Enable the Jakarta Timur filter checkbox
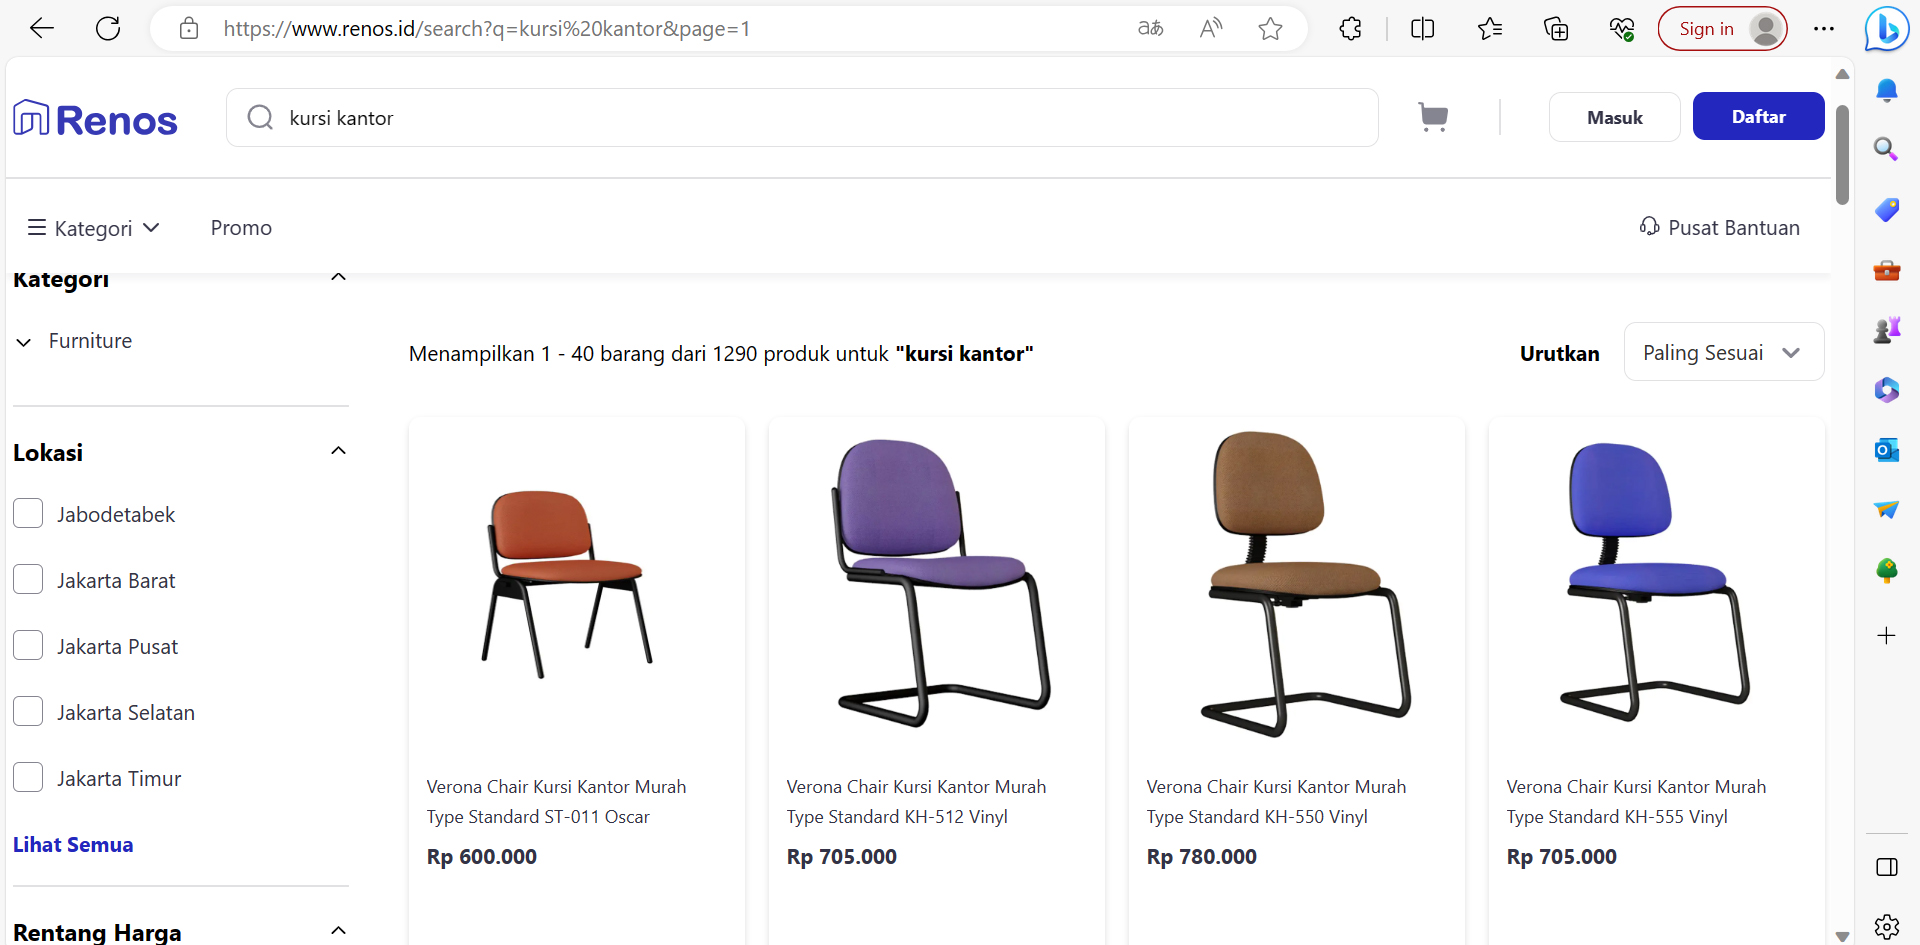Screen dimensions: 1920x945 [x=28, y=778]
